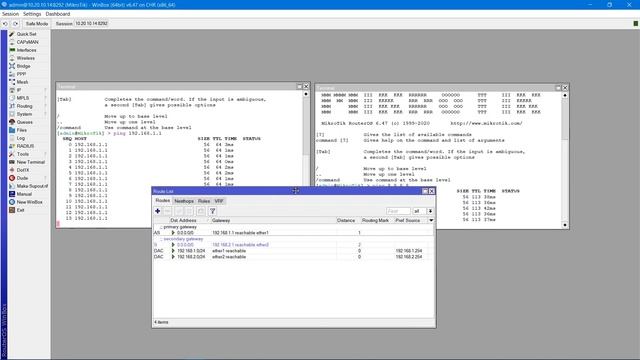Click the redo arrow in toolbar
Screen dimensions: 640x360
click(16, 24)
